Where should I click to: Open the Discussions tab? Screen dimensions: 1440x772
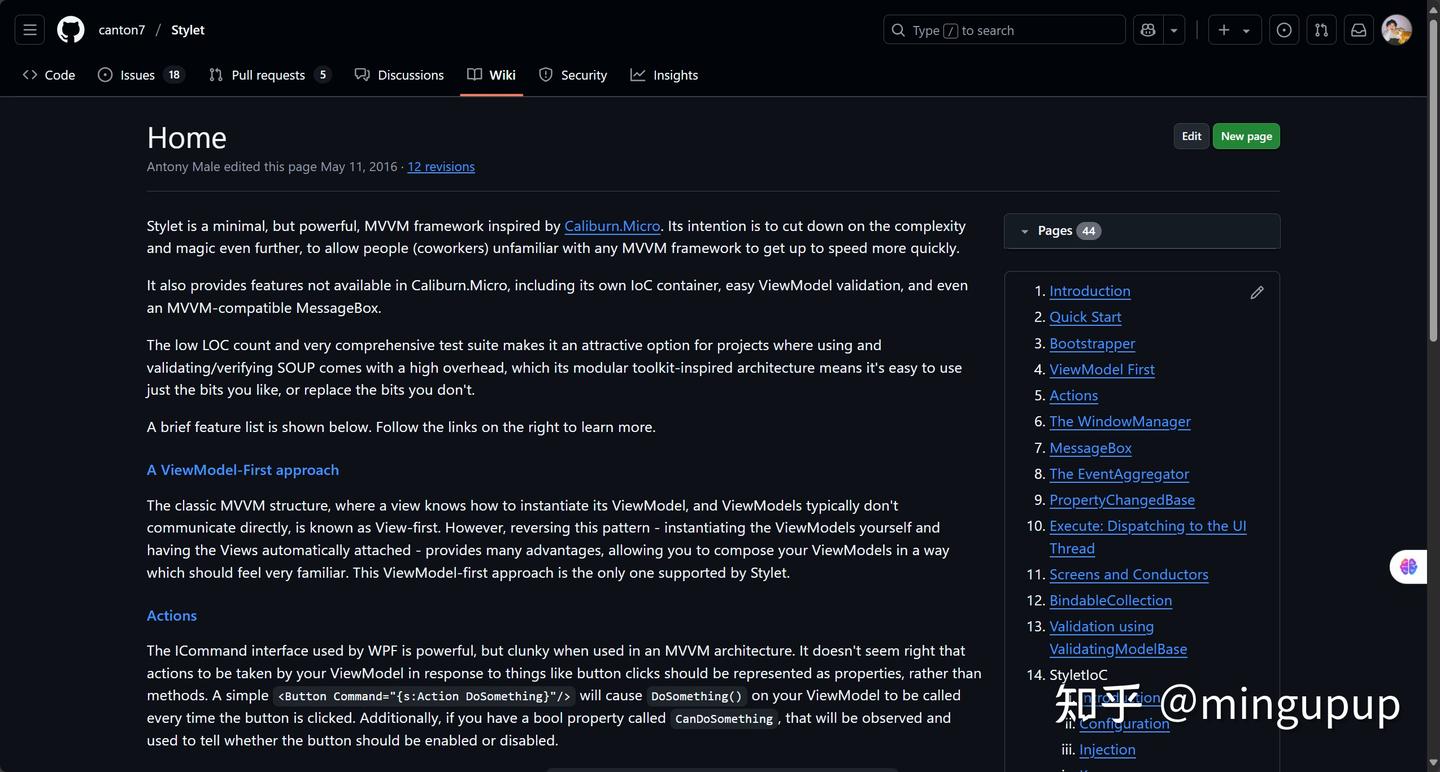point(399,74)
